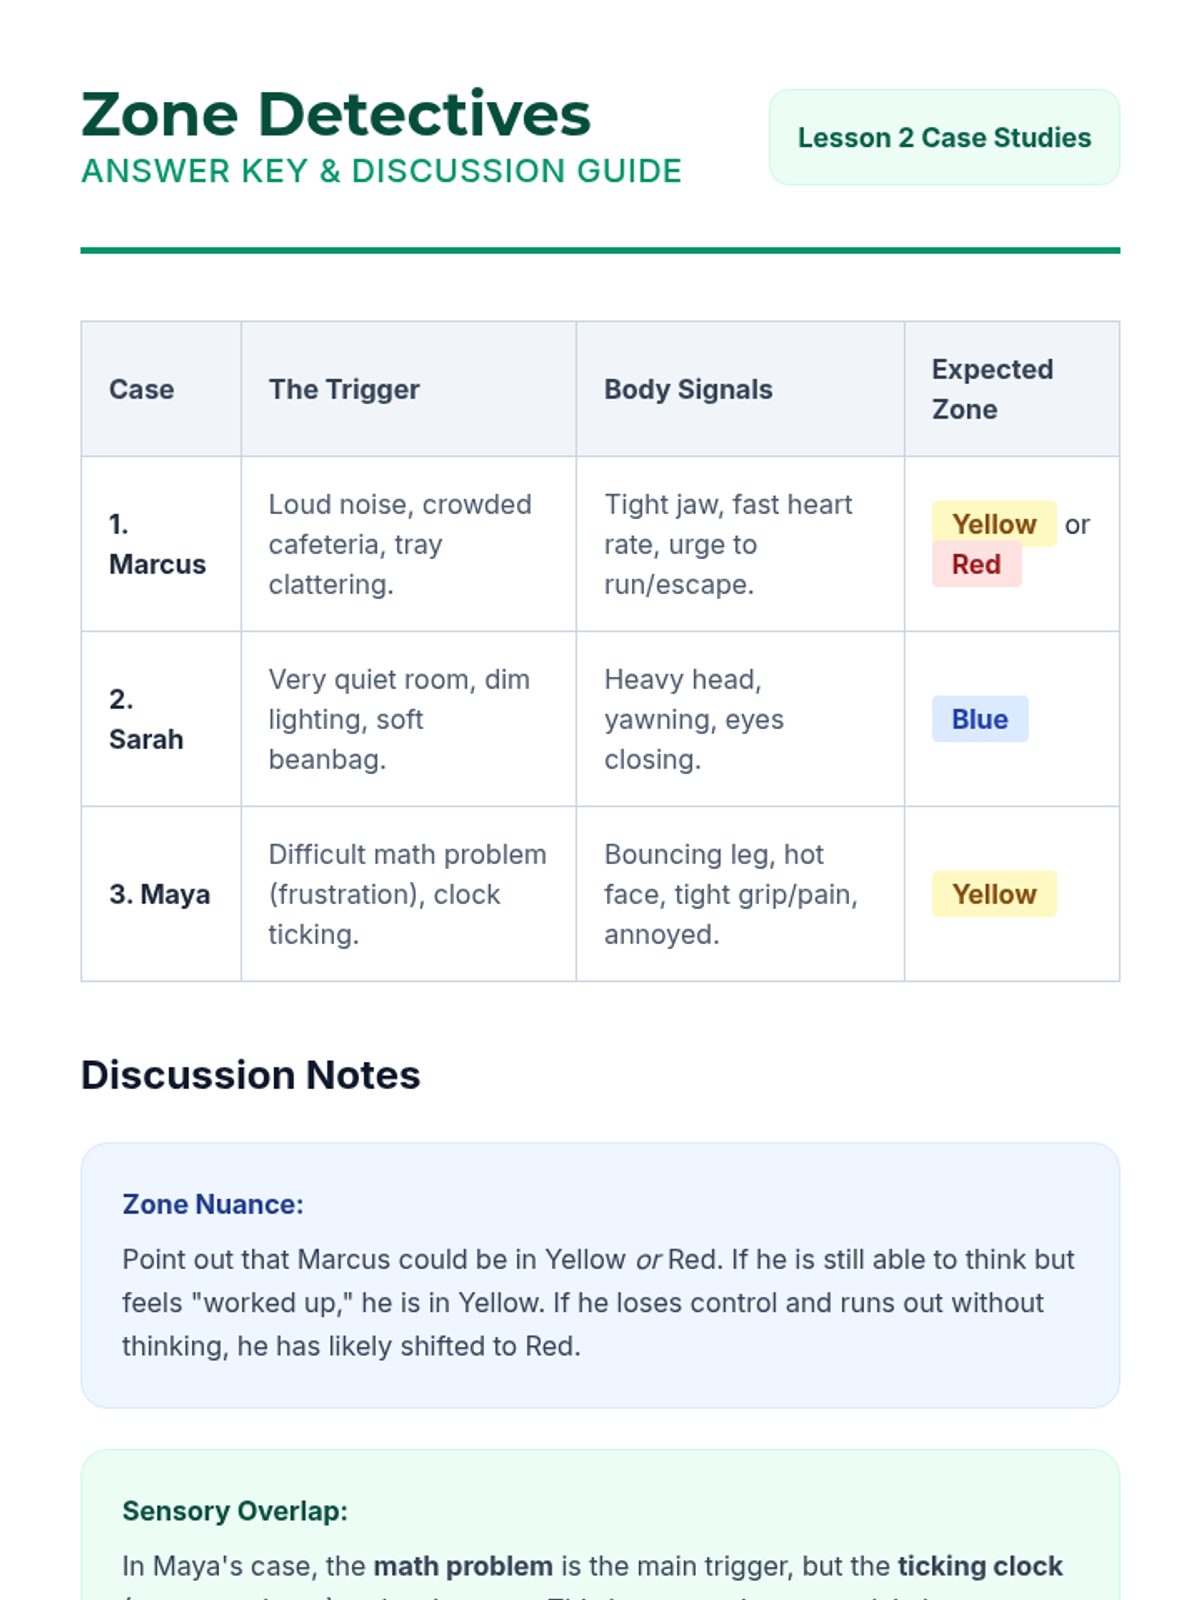Click the Lesson 2 Case Studies badge
The height and width of the screenshot is (1600, 1200).
[944, 138]
